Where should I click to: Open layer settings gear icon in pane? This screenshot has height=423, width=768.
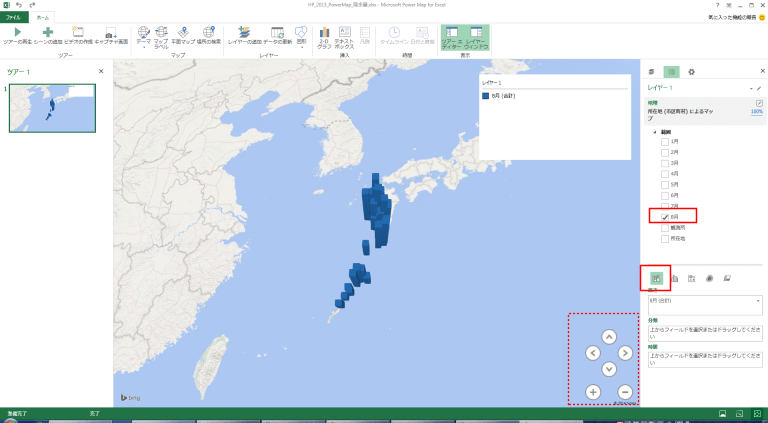691,72
